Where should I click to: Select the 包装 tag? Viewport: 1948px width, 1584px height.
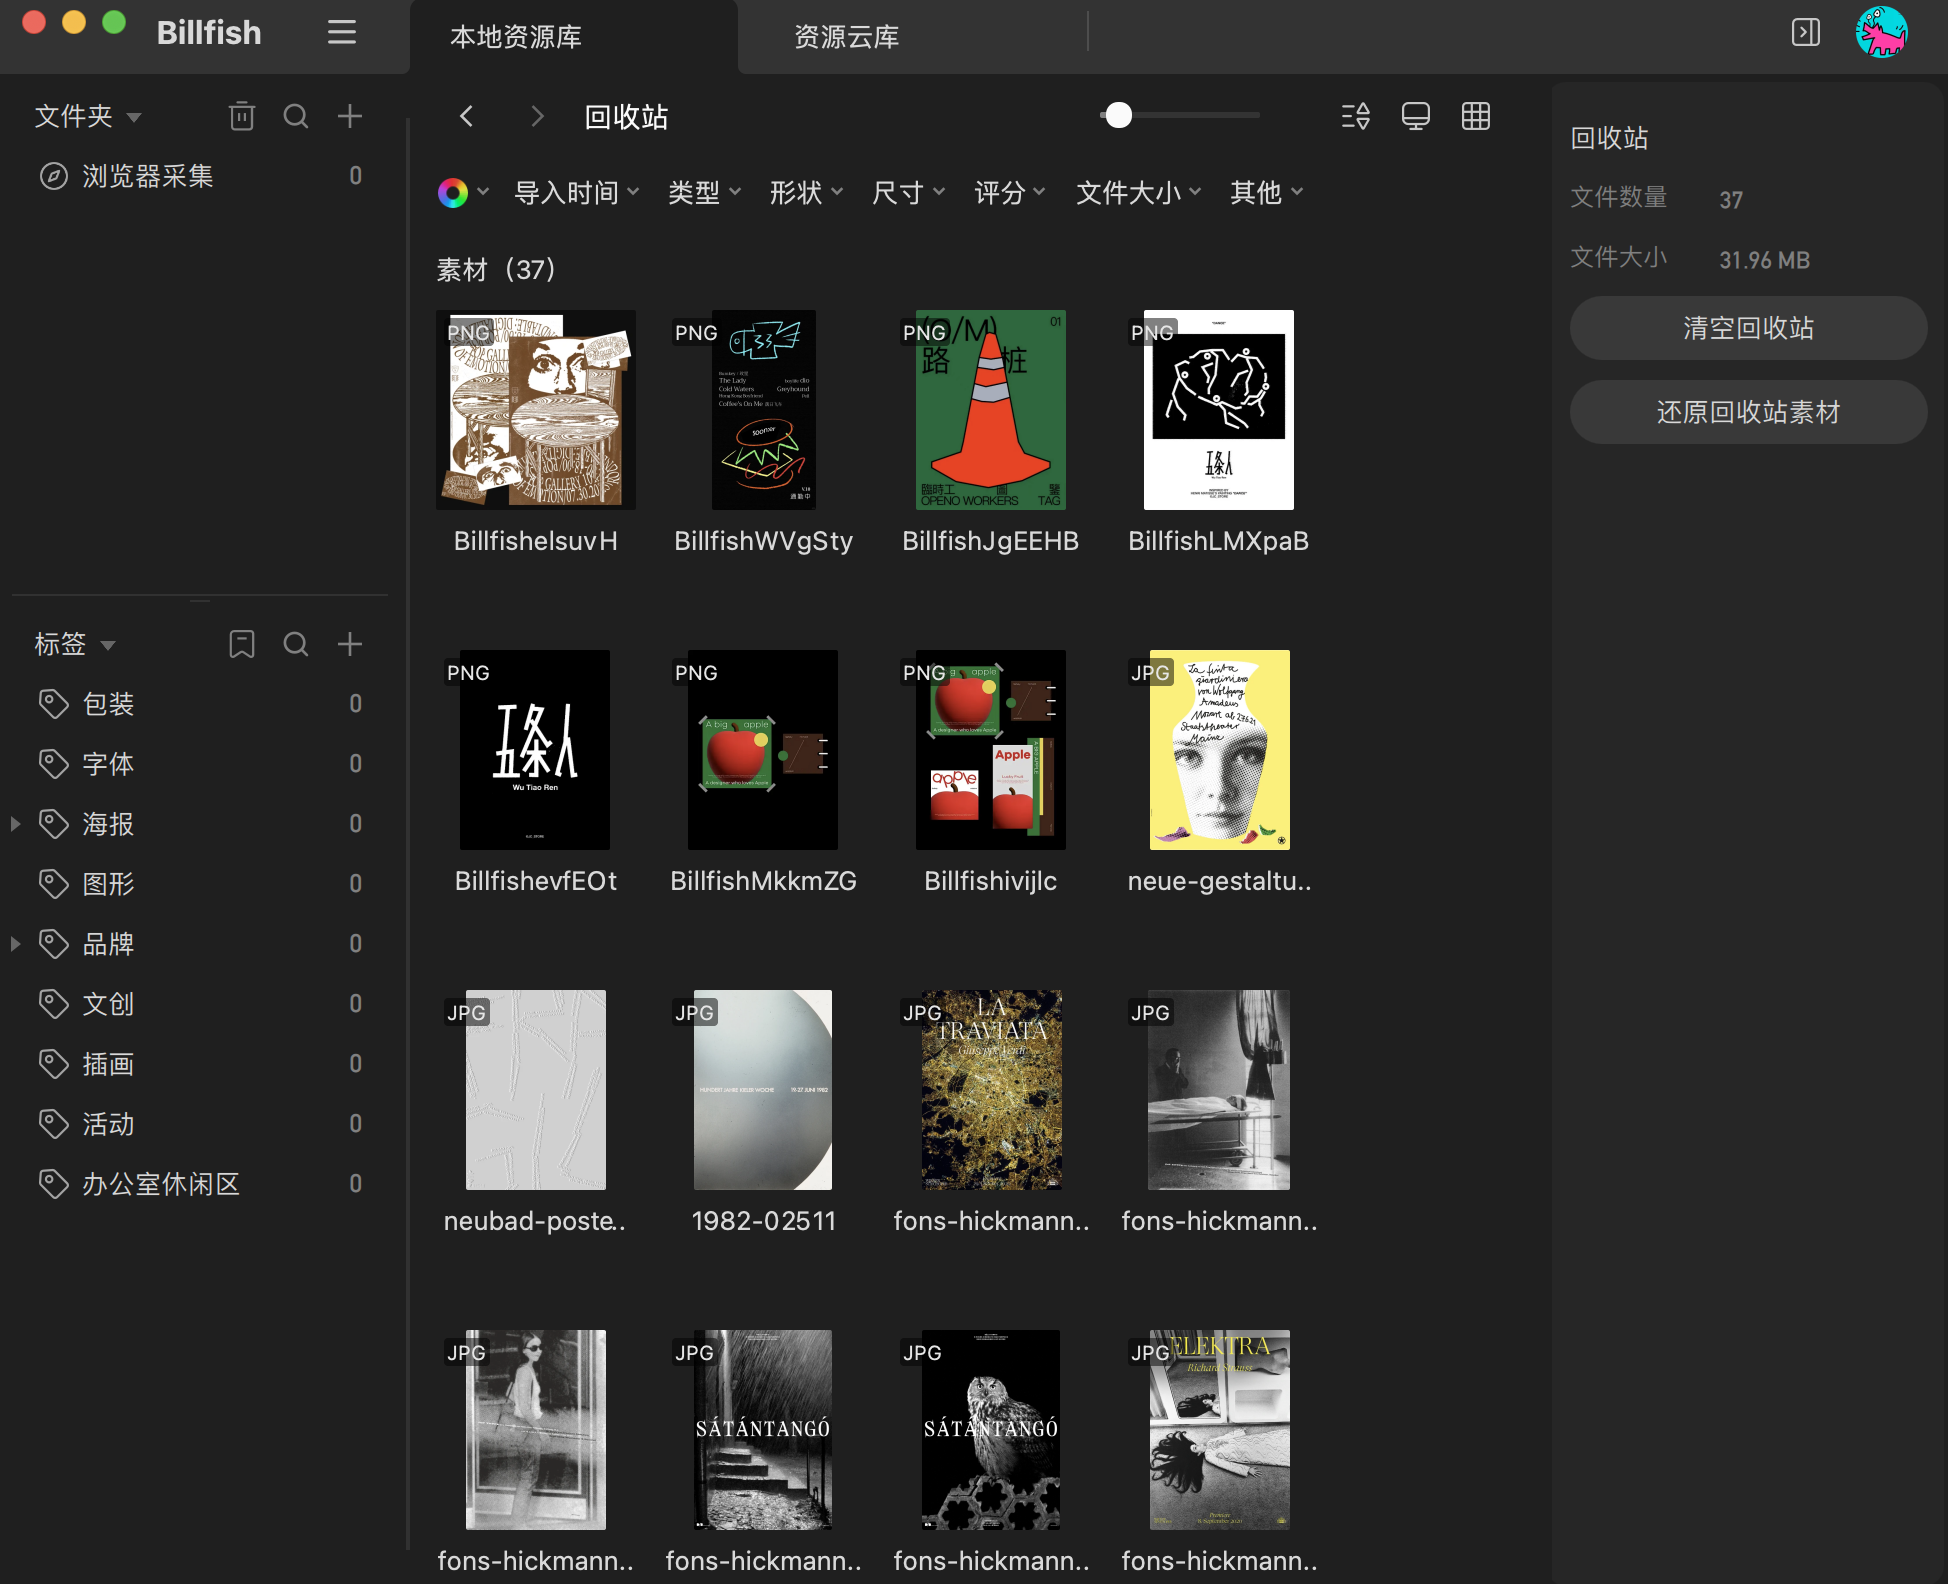(200, 705)
